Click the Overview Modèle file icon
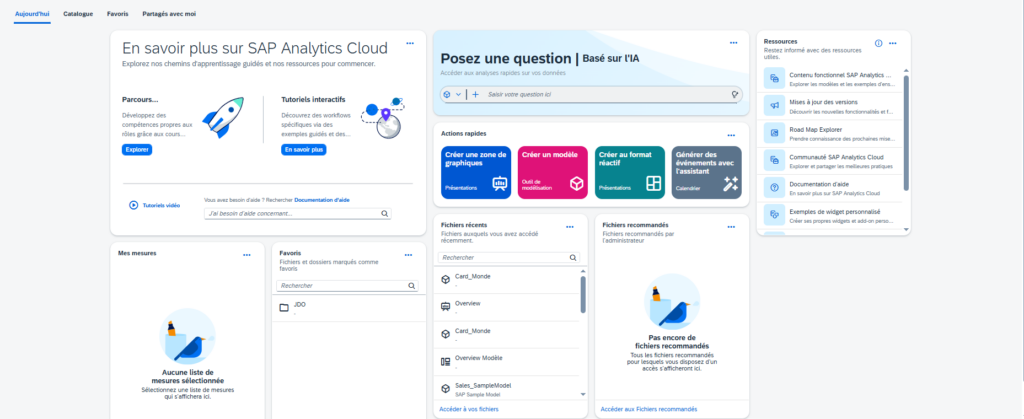 coord(445,362)
